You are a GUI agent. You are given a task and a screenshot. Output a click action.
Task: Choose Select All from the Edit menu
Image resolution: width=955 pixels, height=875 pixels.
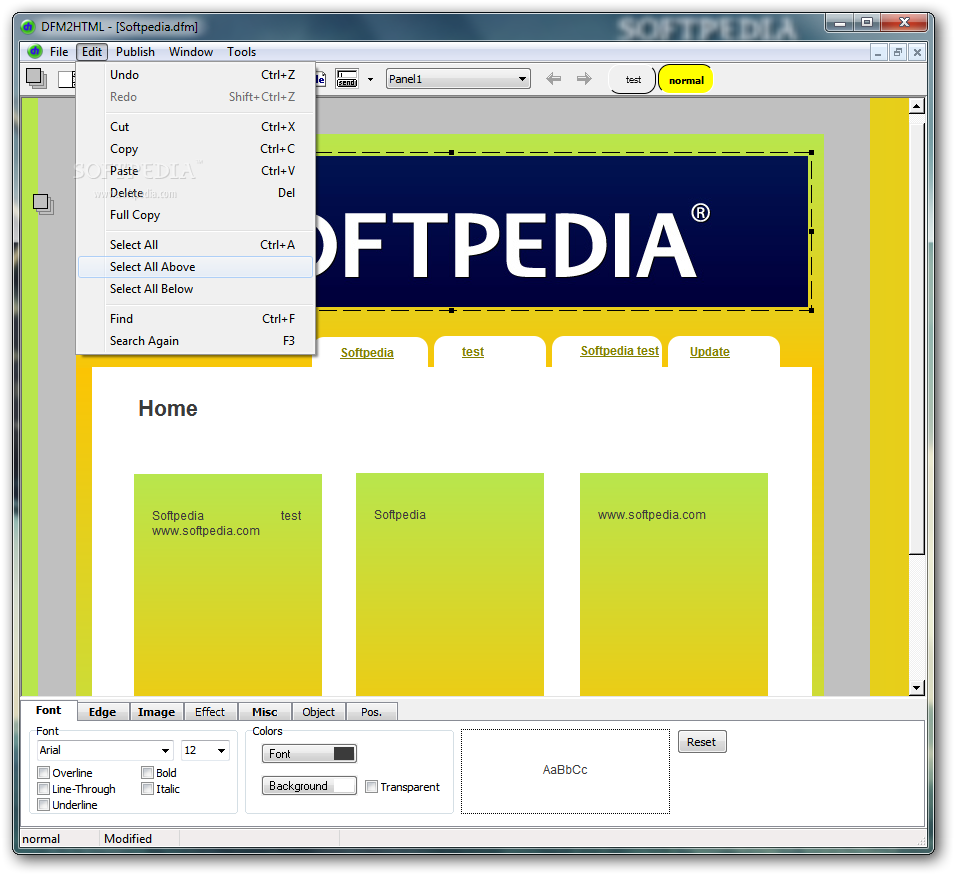(x=195, y=245)
